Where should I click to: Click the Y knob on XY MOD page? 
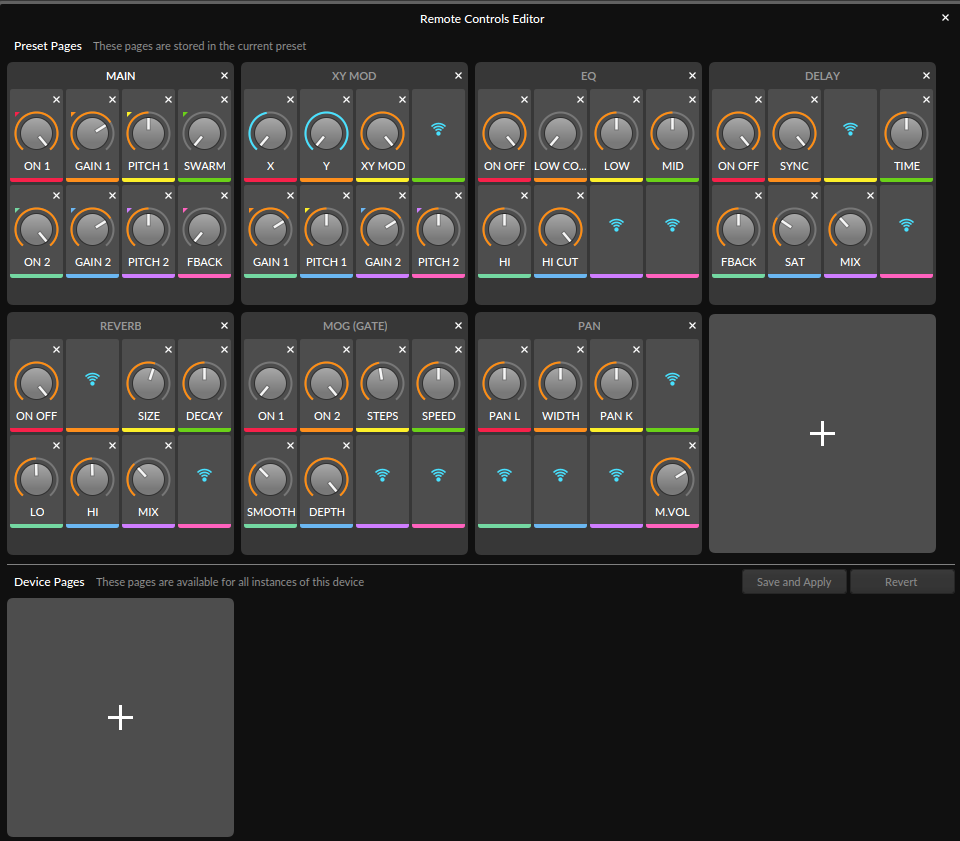[x=326, y=133]
